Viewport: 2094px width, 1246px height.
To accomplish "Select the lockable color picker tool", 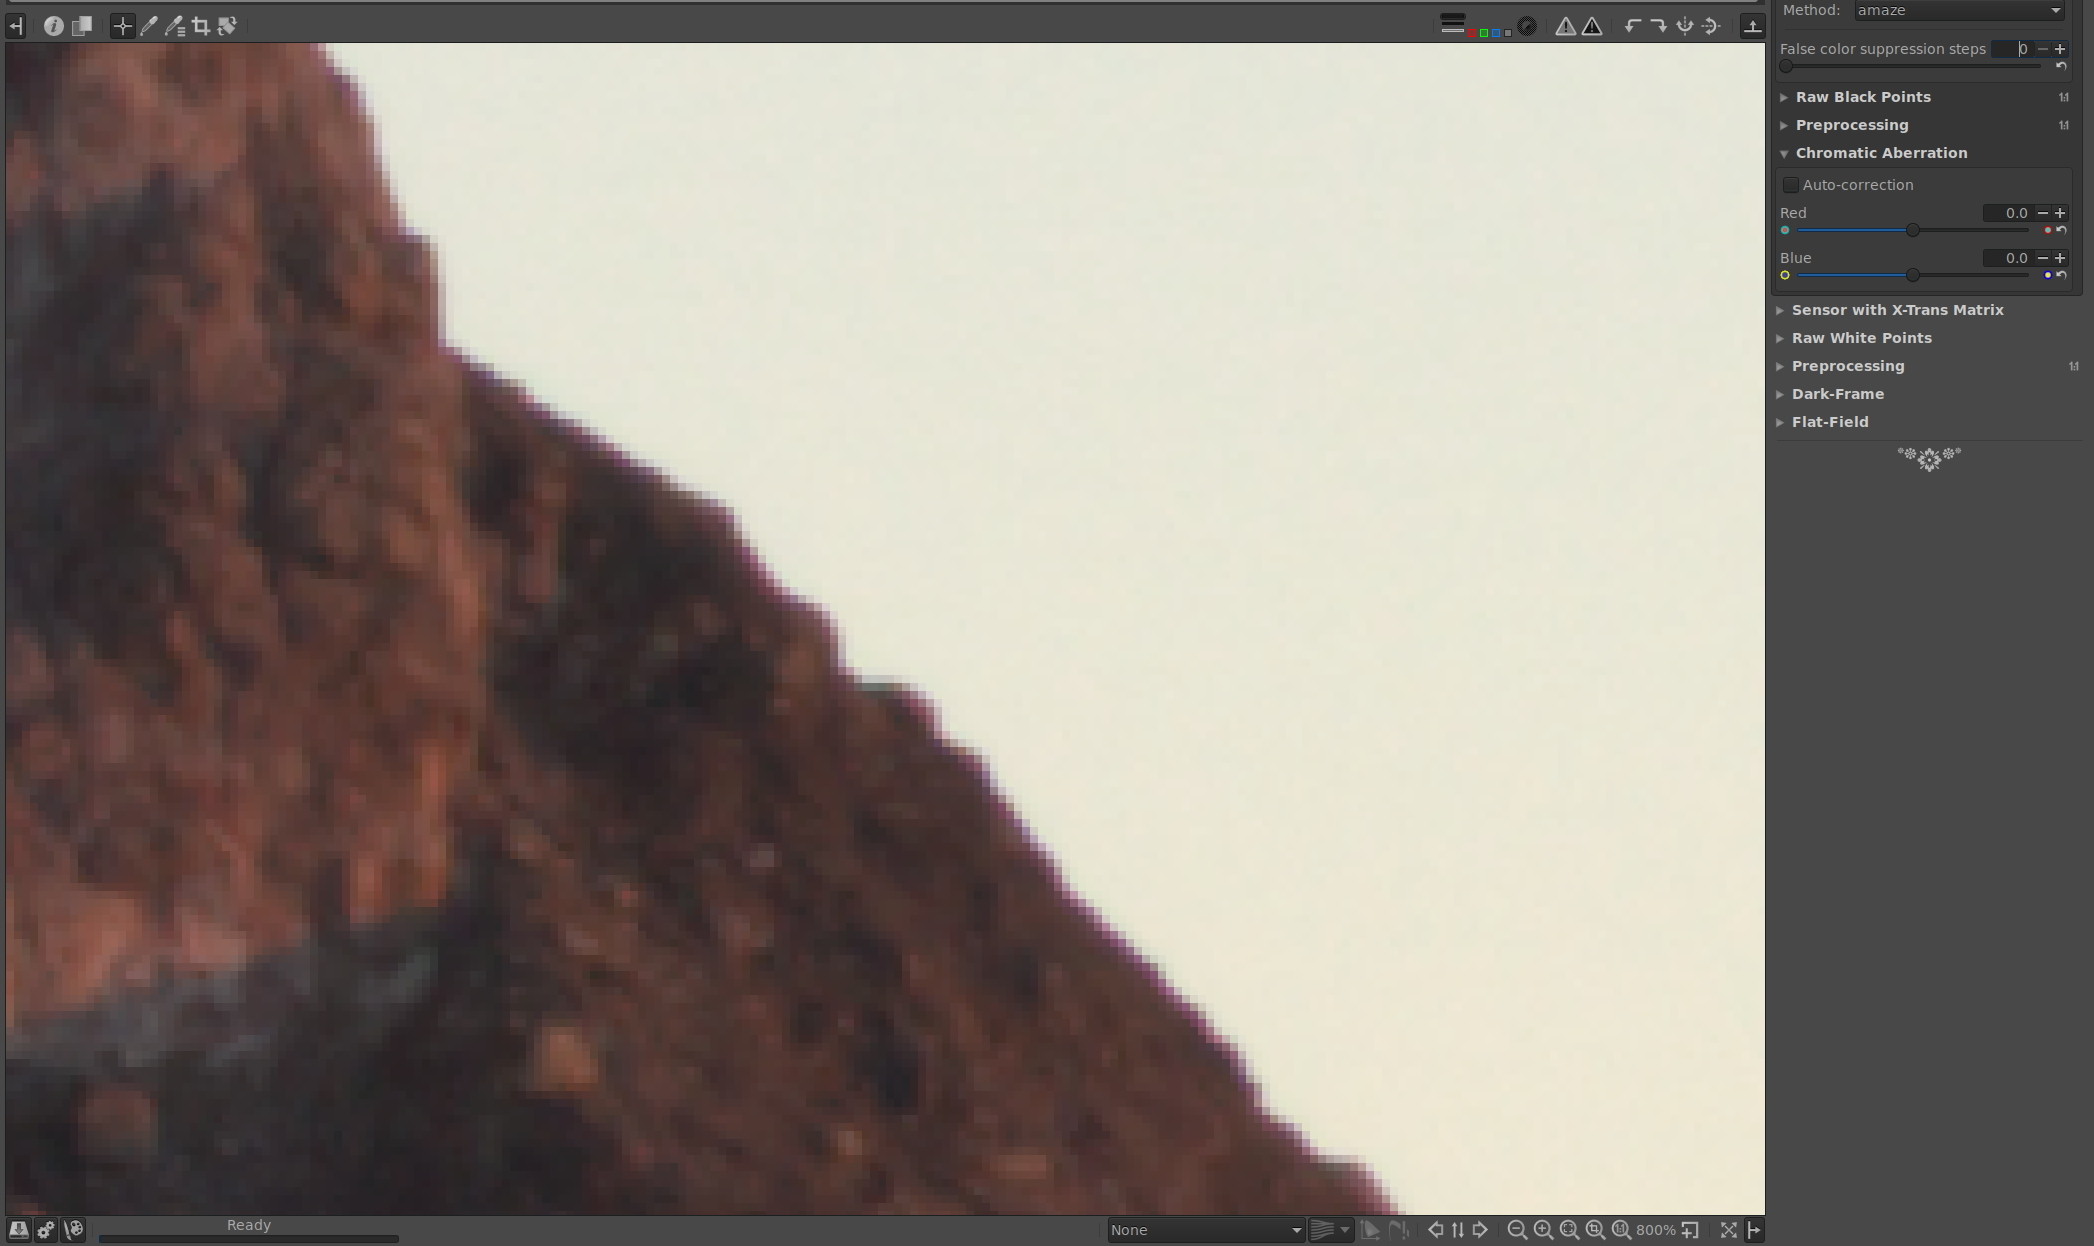I will 175,27.
